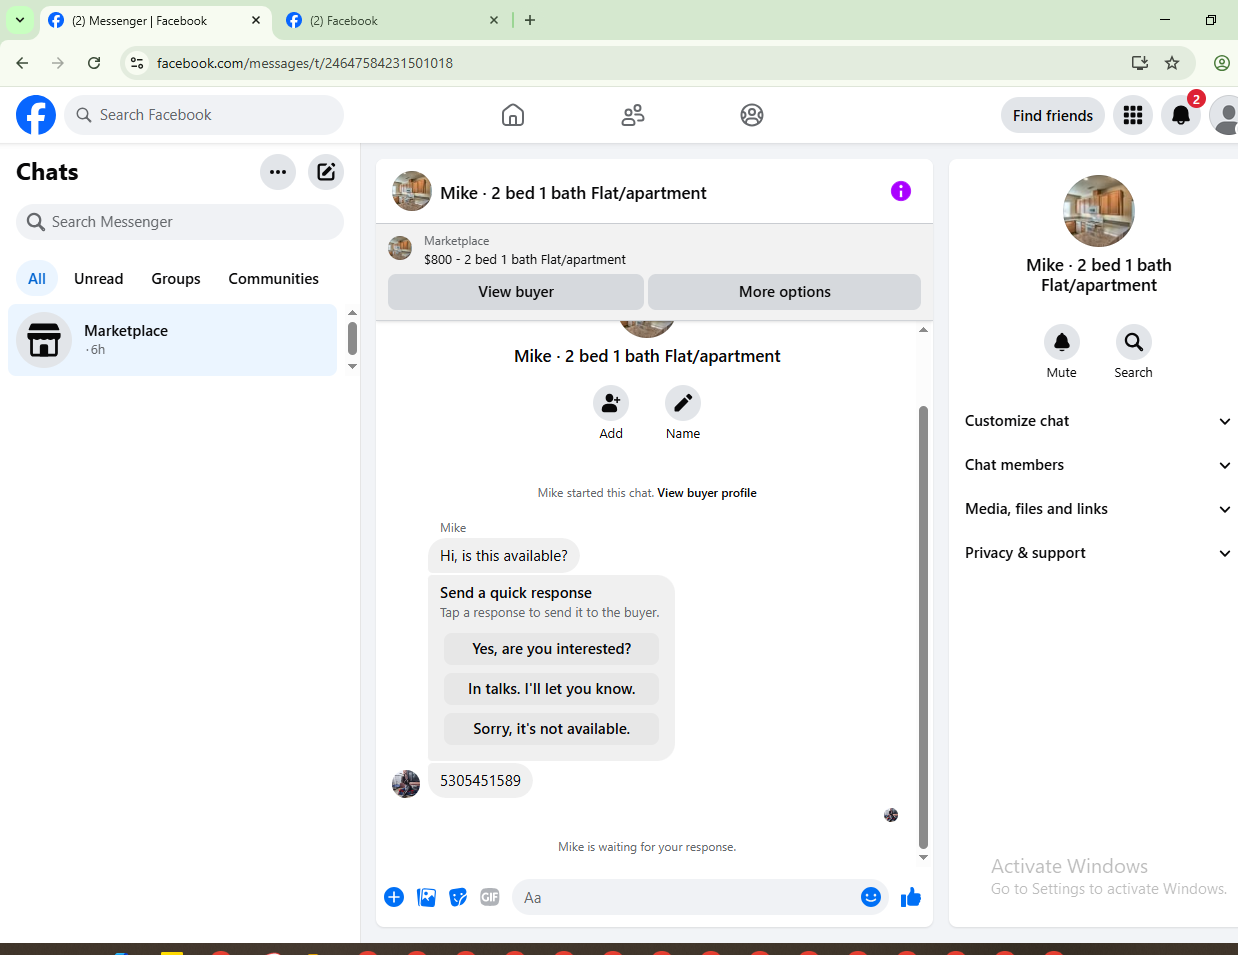Click the install app icon in address bar

coord(1140,63)
